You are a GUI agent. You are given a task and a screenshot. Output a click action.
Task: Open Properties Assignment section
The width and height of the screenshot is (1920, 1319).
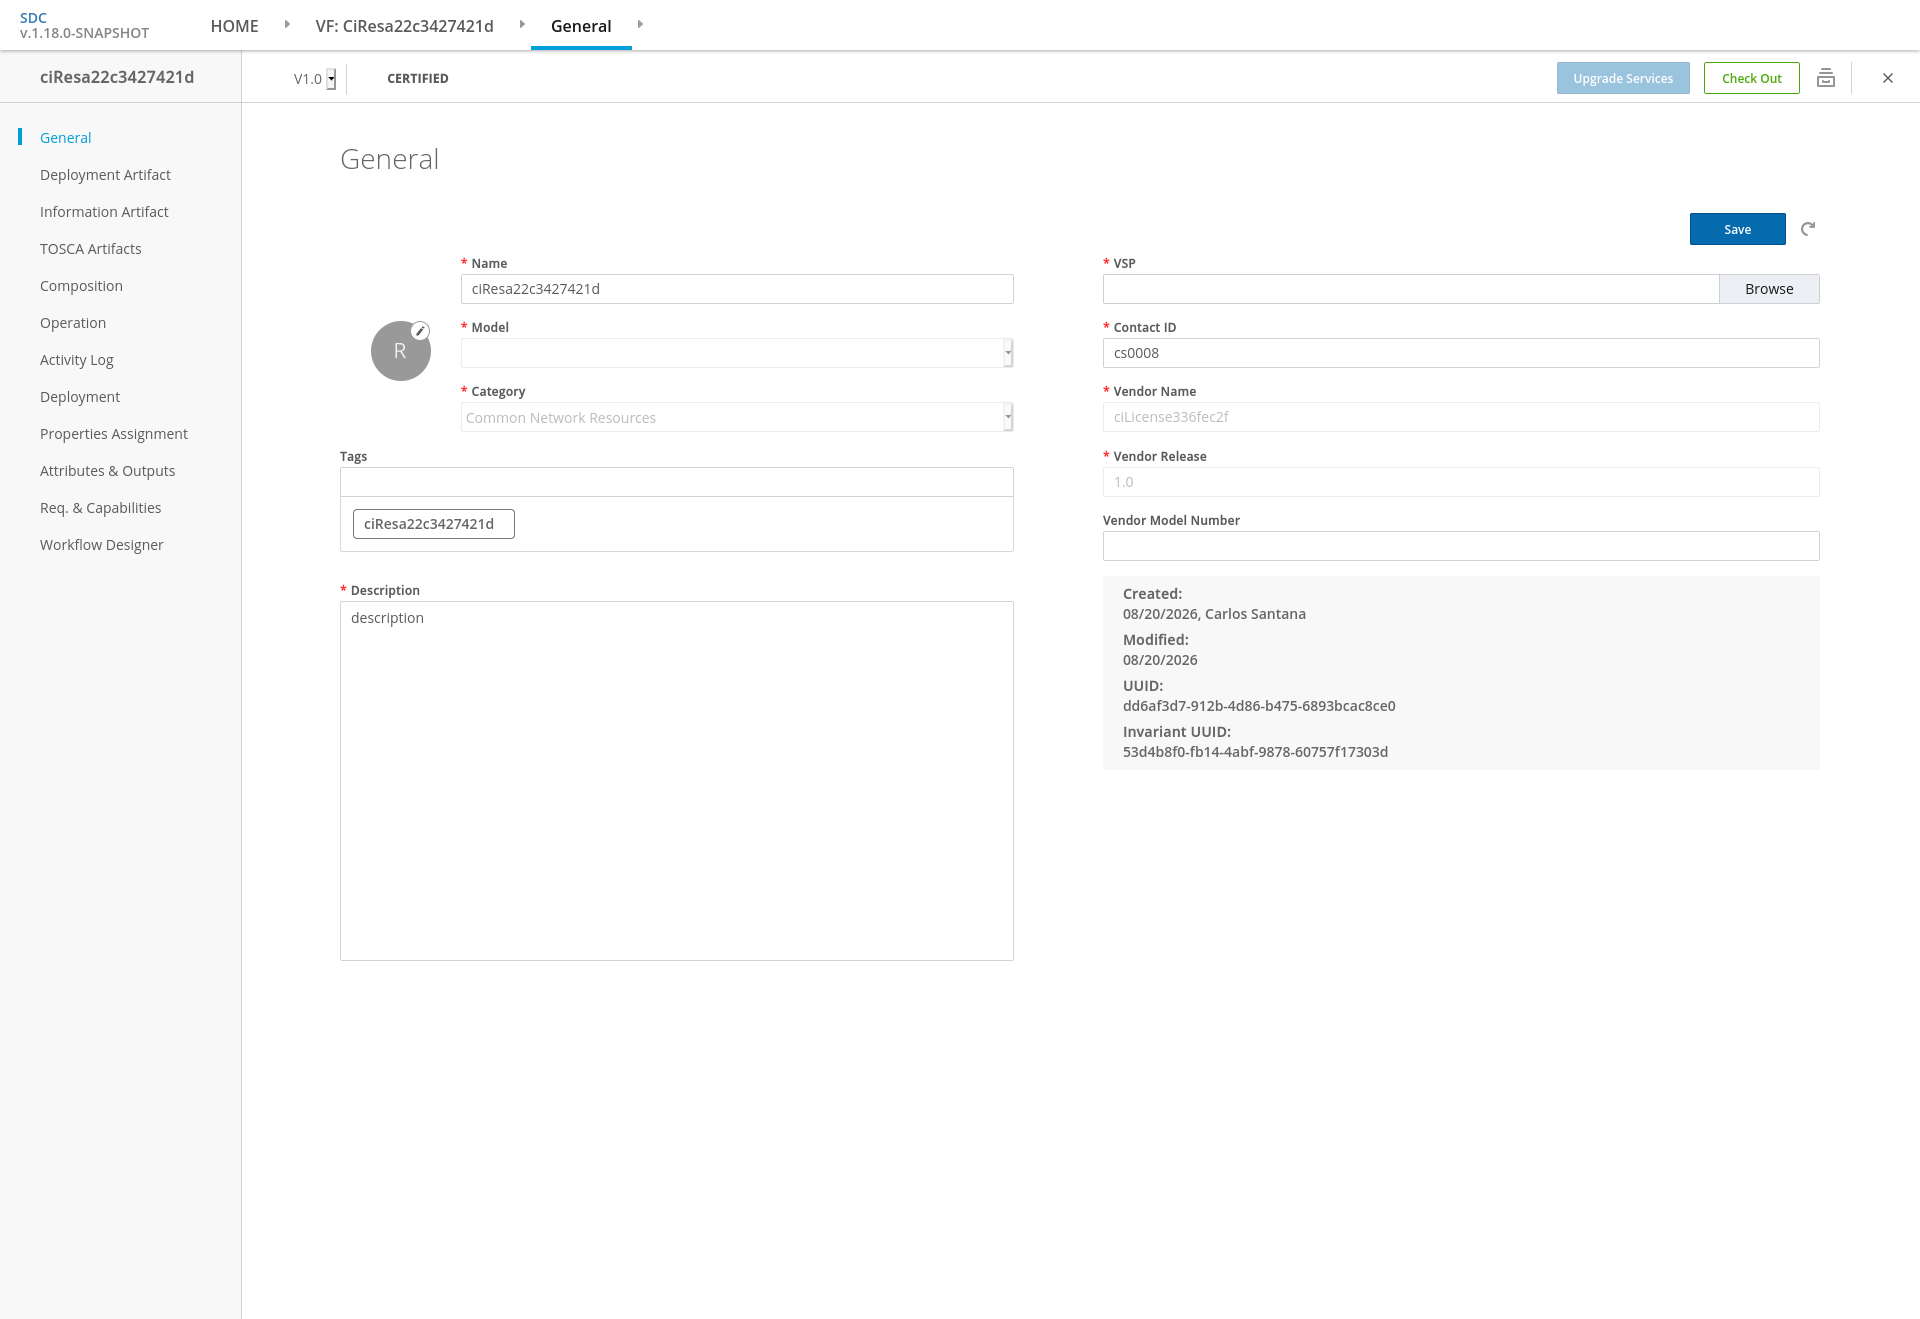click(x=113, y=434)
